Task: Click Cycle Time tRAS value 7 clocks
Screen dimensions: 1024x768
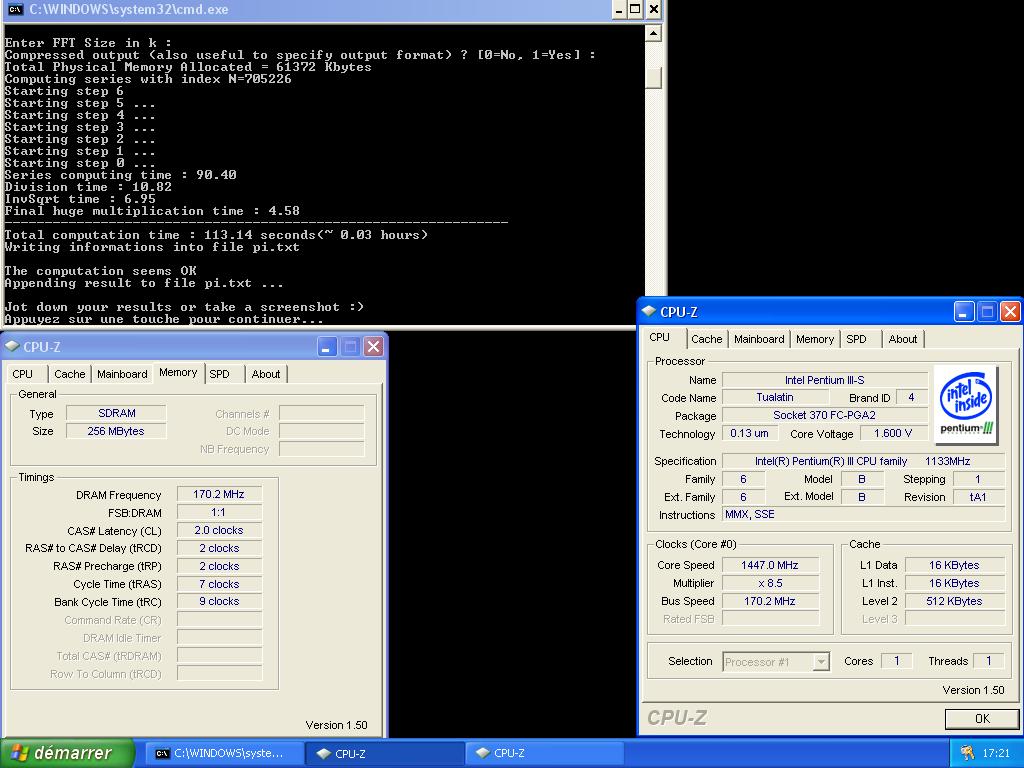Action: coord(219,584)
